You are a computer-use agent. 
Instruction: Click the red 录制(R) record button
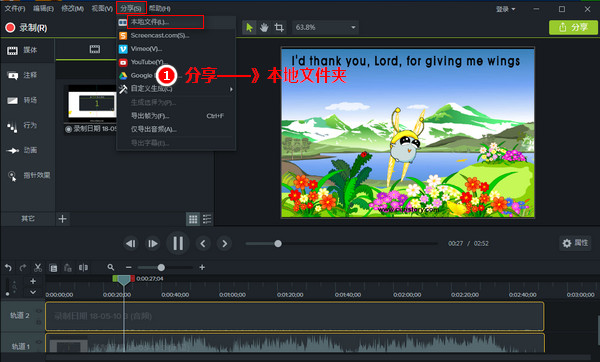tap(26, 28)
